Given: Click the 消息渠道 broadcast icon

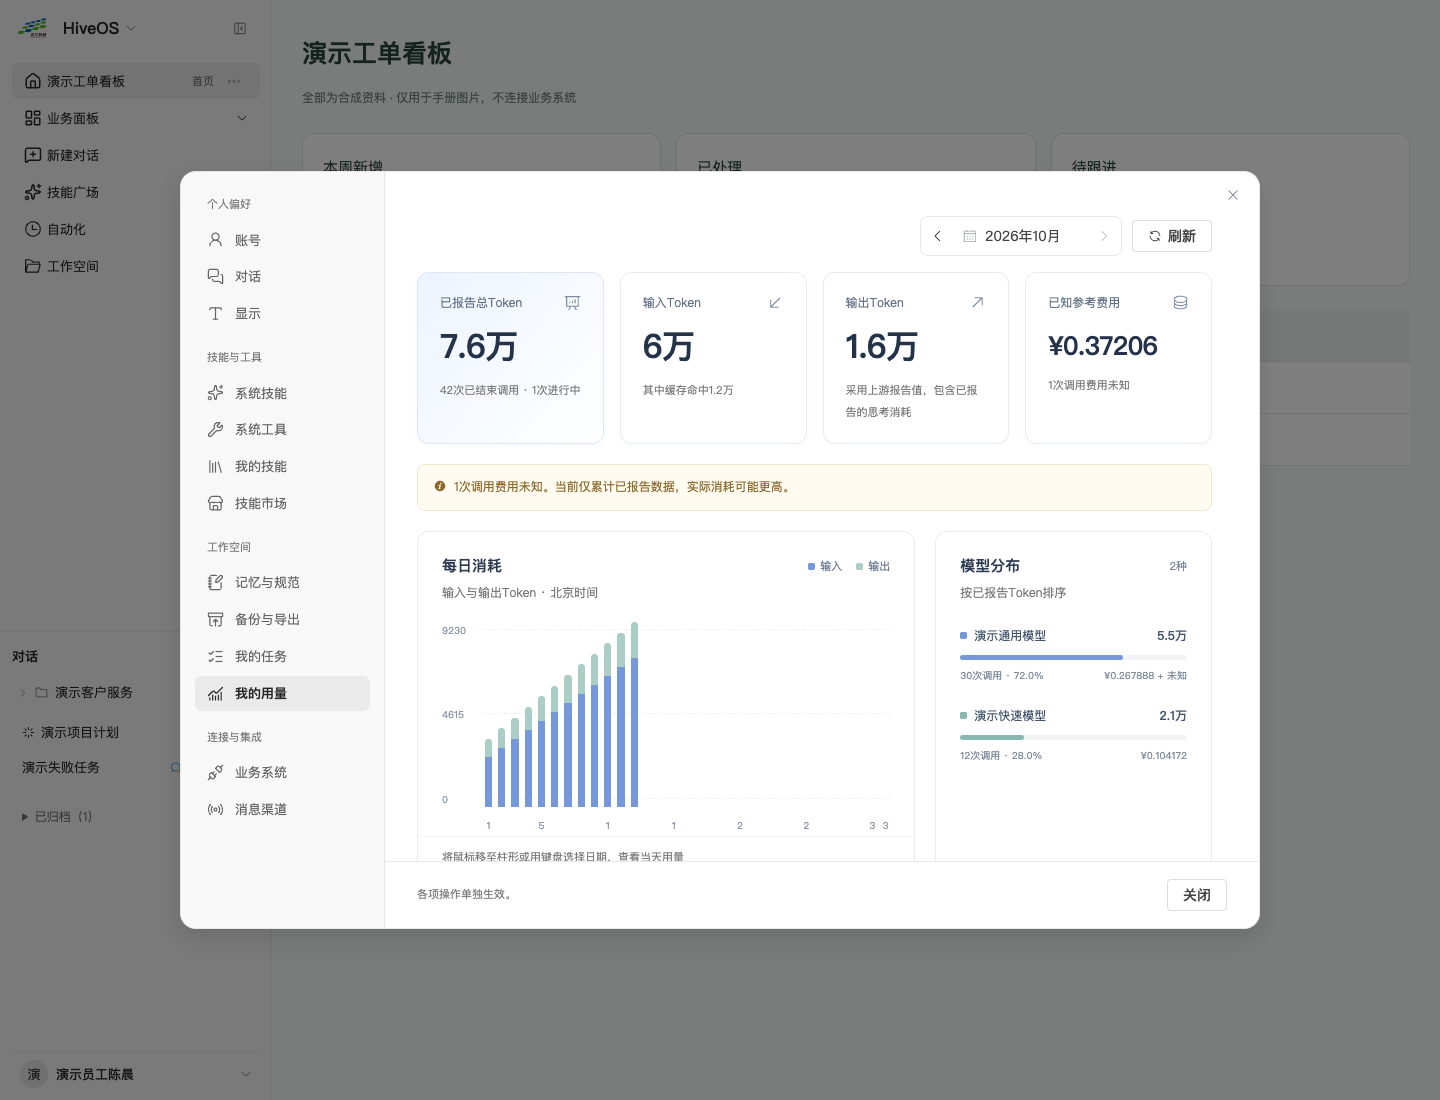Looking at the screenshot, I should pos(215,810).
